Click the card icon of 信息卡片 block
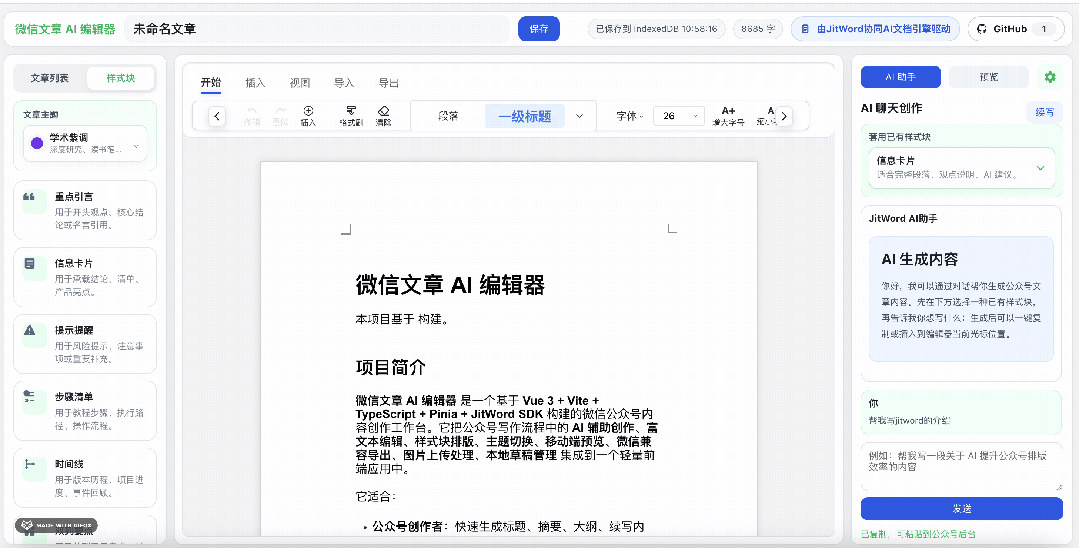Image resolution: width=1080 pixels, height=549 pixels. tap(30, 264)
